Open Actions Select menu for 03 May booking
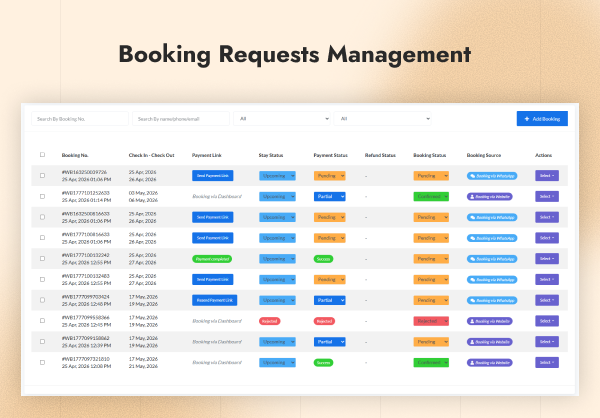 coord(547,196)
